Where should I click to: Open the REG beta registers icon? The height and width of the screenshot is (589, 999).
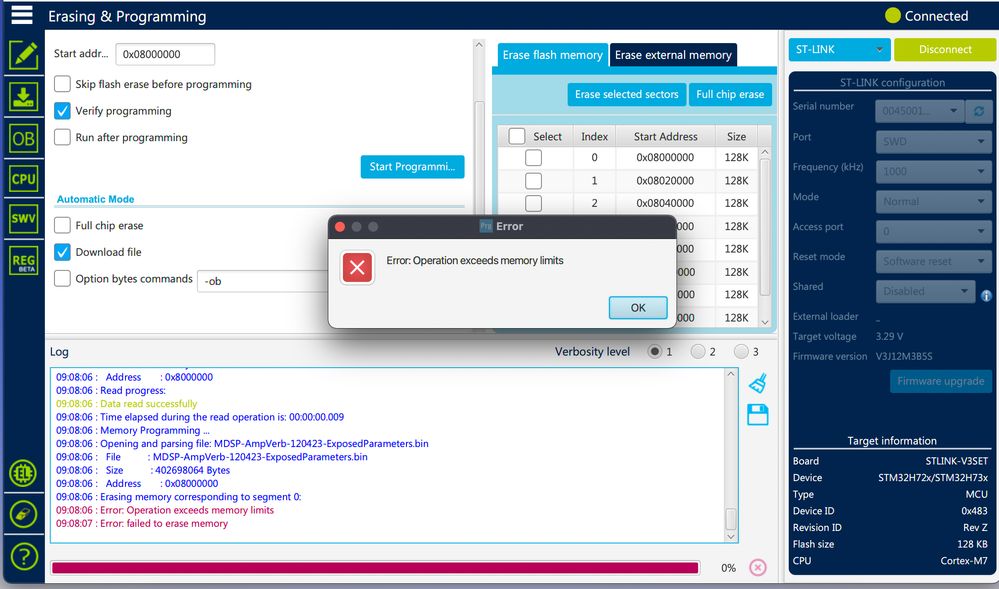(x=24, y=261)
